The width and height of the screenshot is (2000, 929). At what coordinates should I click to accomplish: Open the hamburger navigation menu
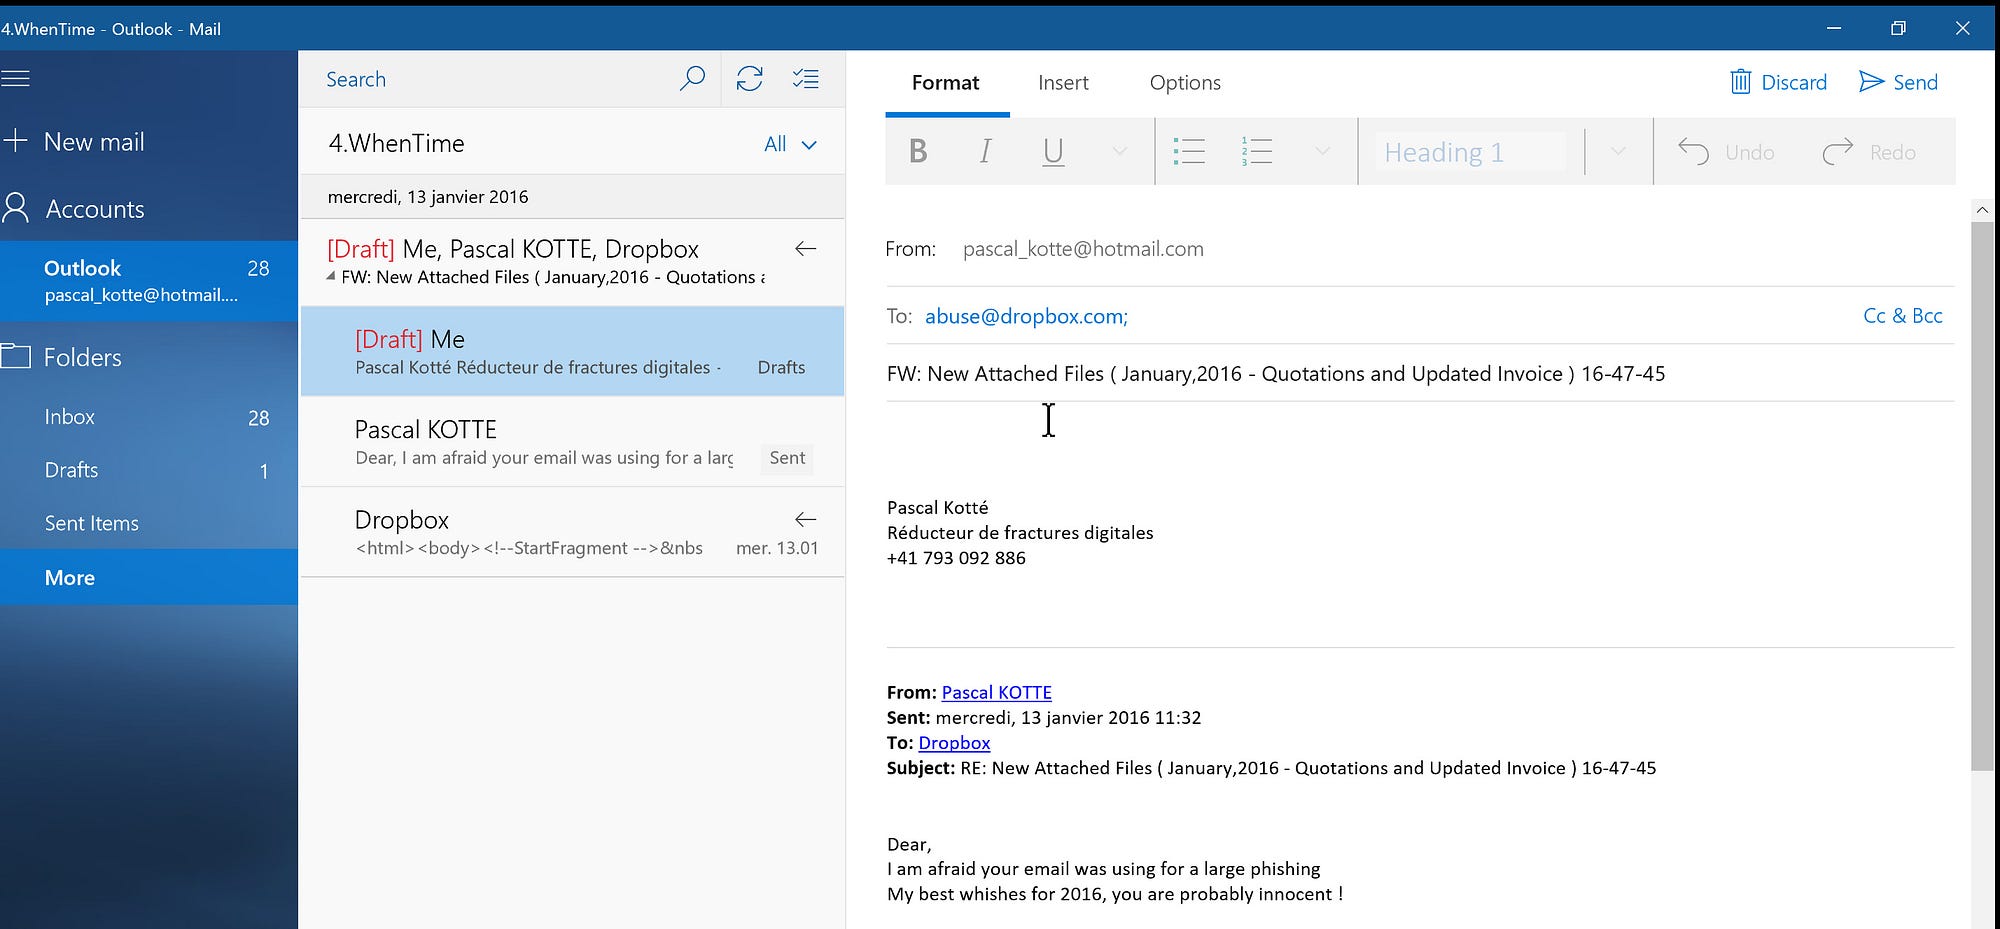click(16, 79)
